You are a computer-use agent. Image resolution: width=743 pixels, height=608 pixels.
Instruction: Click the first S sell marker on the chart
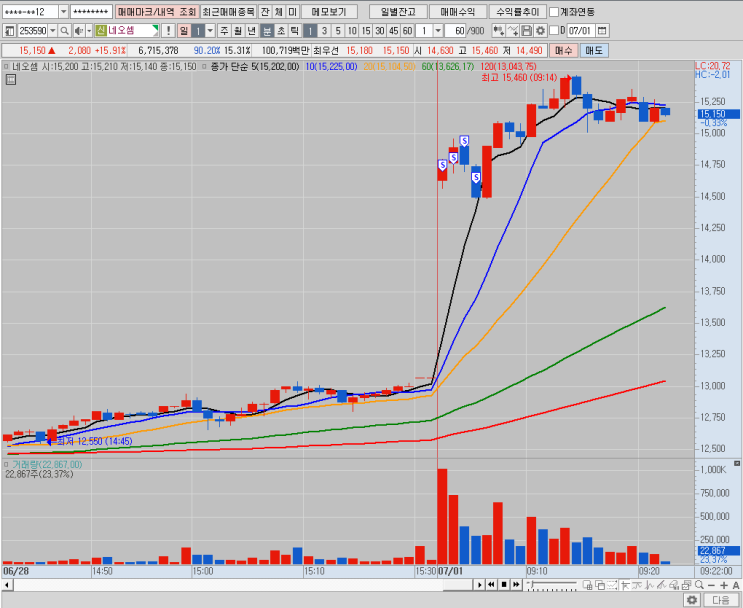442,165
